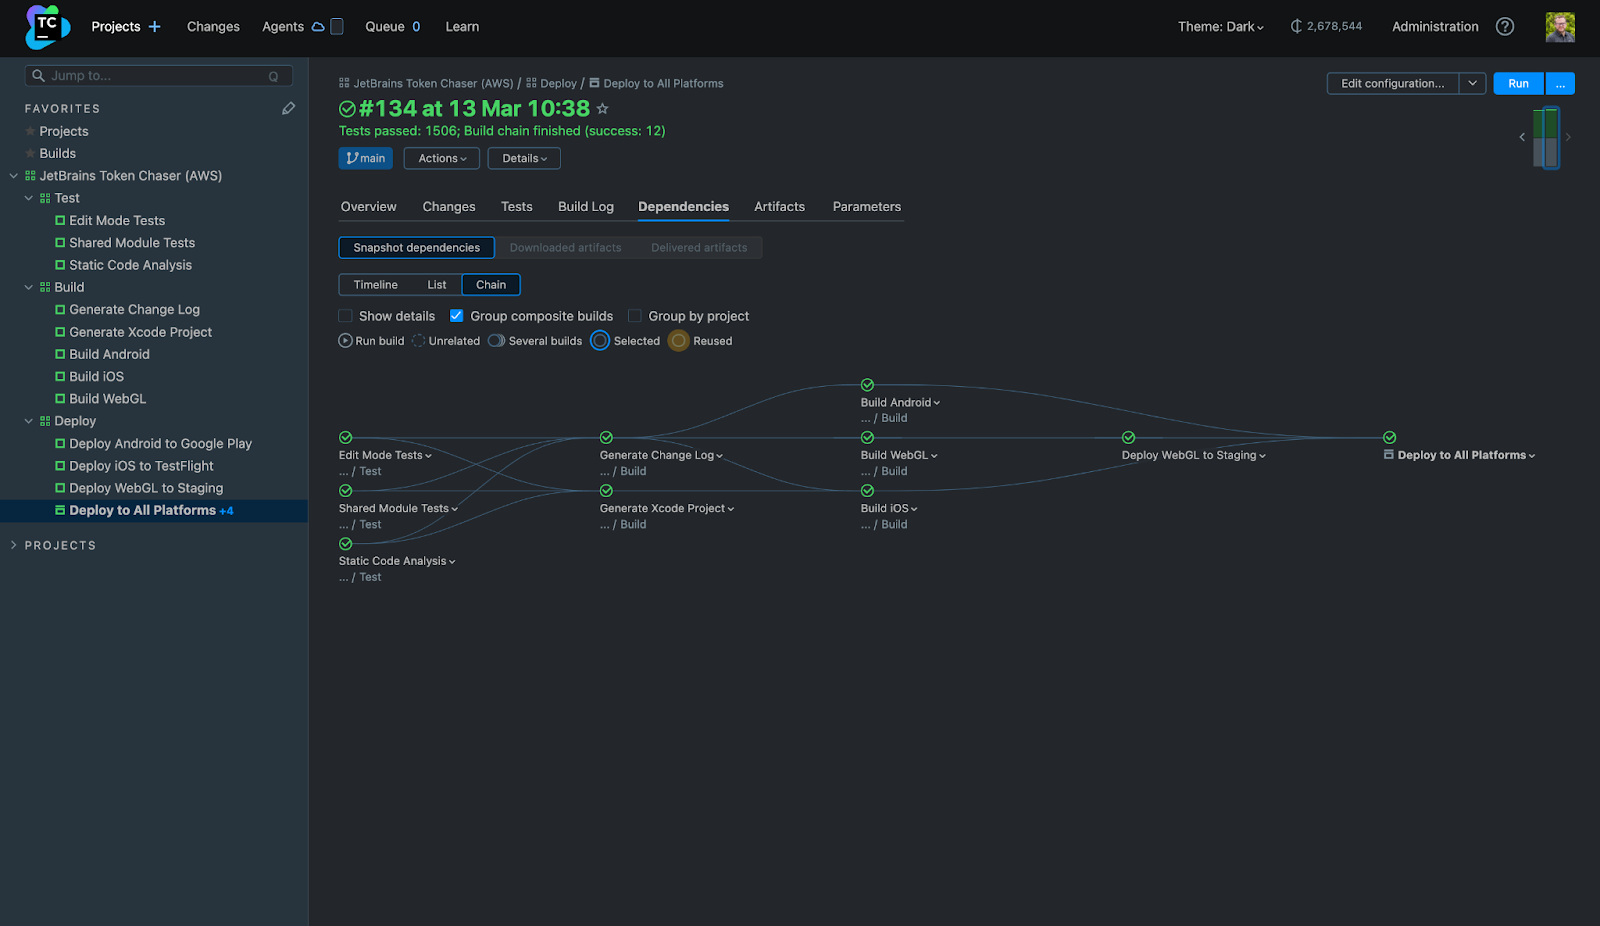Viewport: 1600px width, 926px height.
Task: Switch to Timeline view
Action: 374,284
